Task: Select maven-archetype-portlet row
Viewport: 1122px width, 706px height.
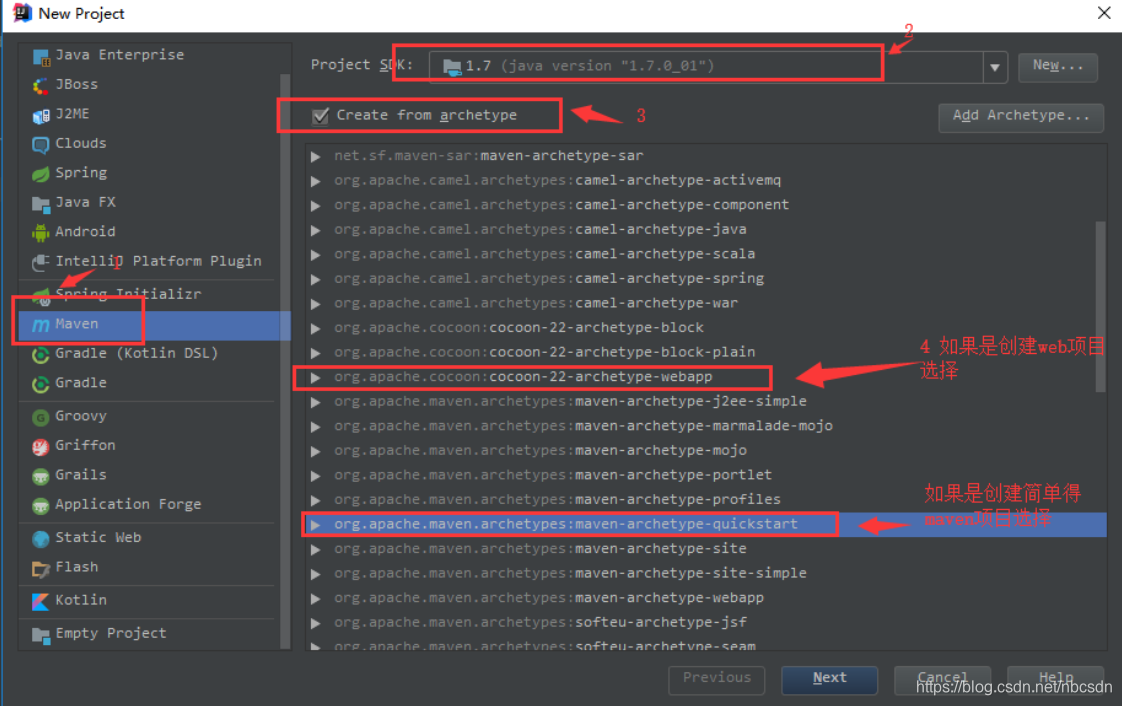Action: [706, 475]
